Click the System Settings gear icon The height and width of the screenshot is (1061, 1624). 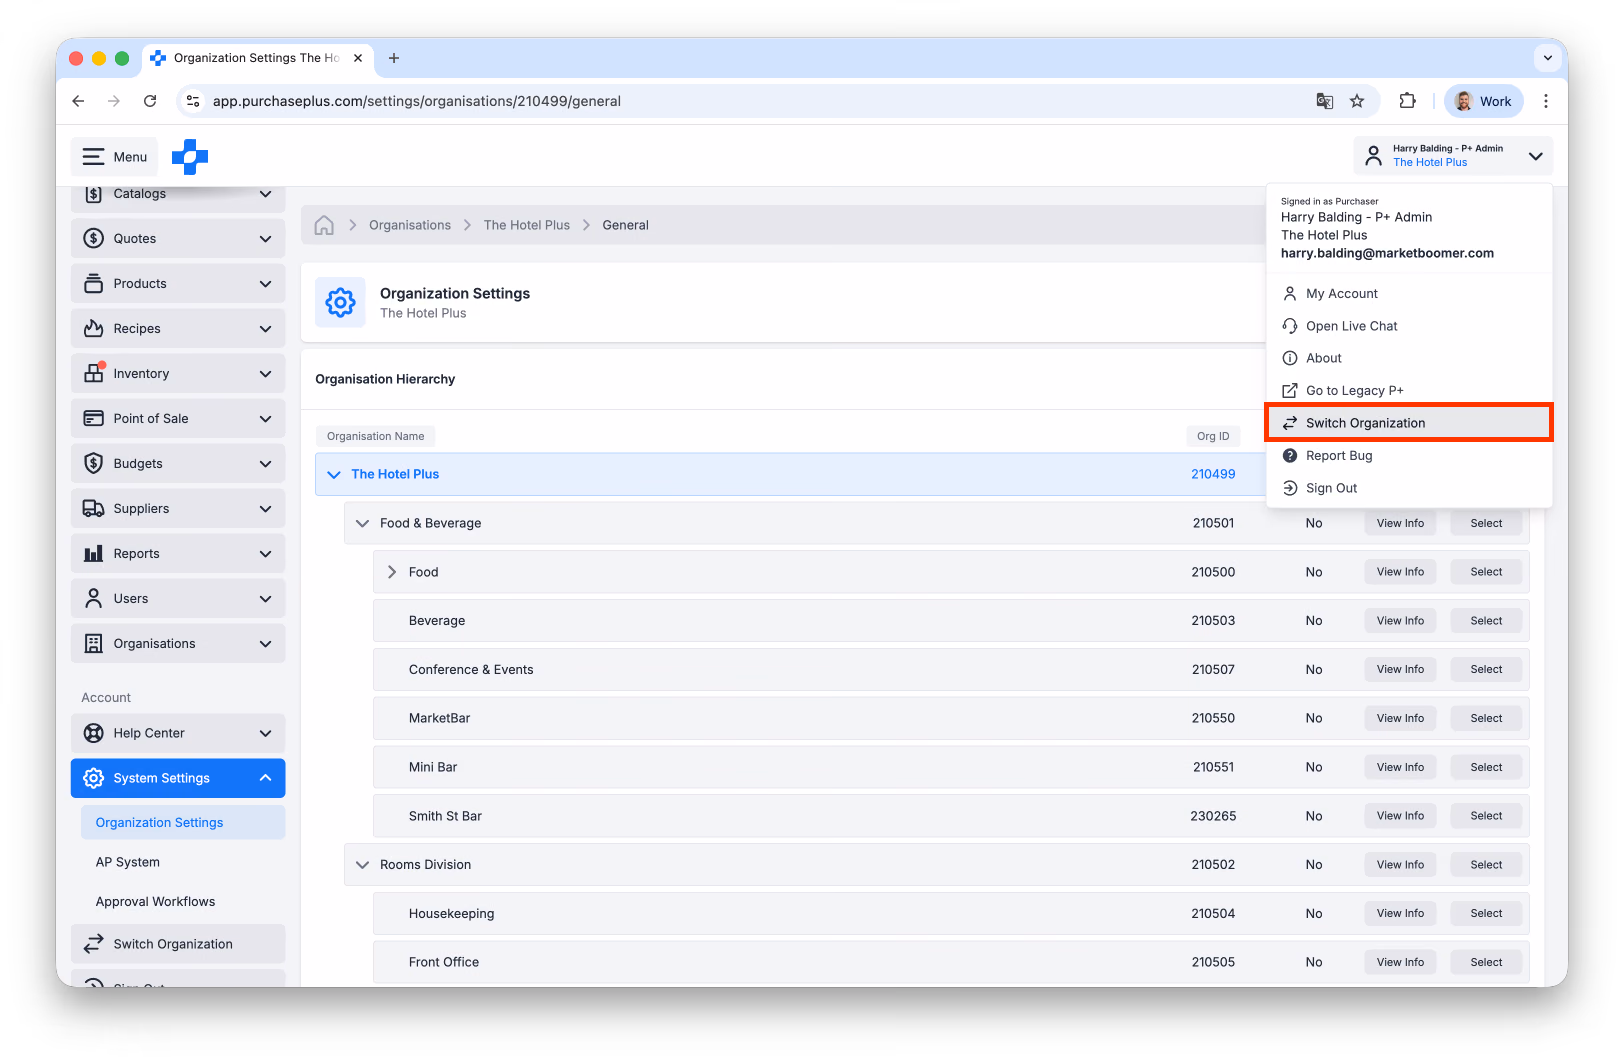click(x=93, y=779)
